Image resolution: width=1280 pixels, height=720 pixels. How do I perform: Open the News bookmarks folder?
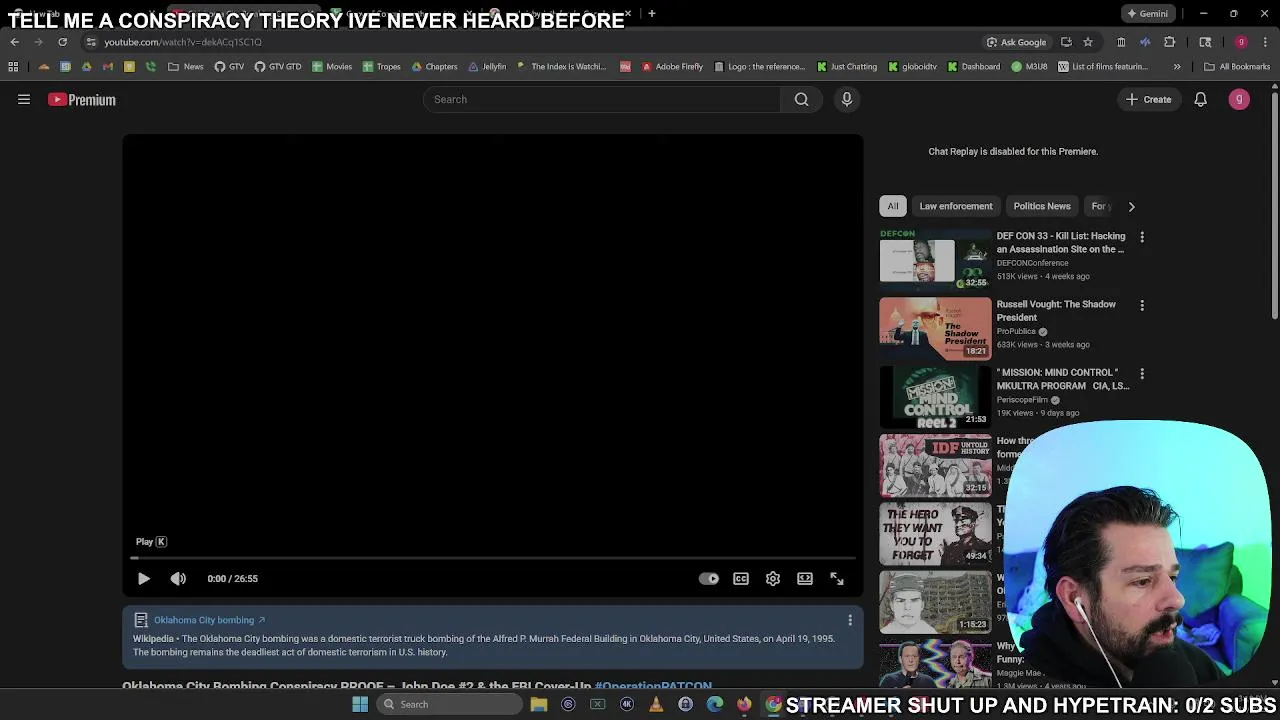(186, 67)
